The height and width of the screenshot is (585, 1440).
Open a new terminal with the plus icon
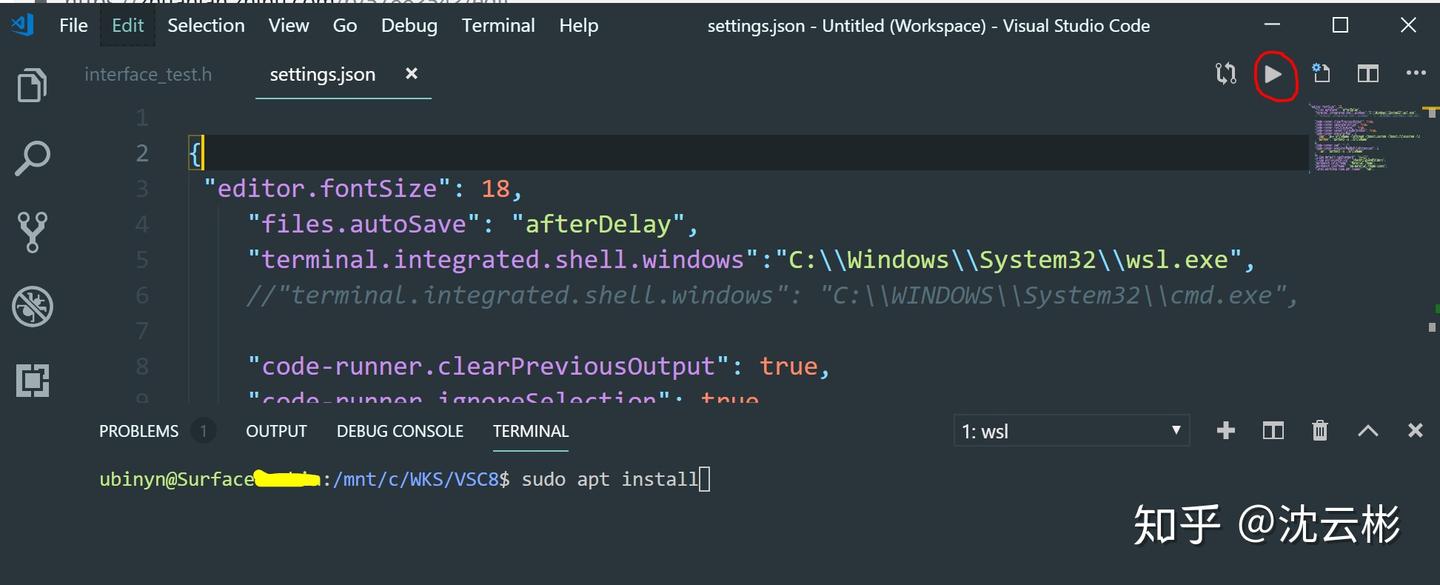click(x=1225, y=430)
